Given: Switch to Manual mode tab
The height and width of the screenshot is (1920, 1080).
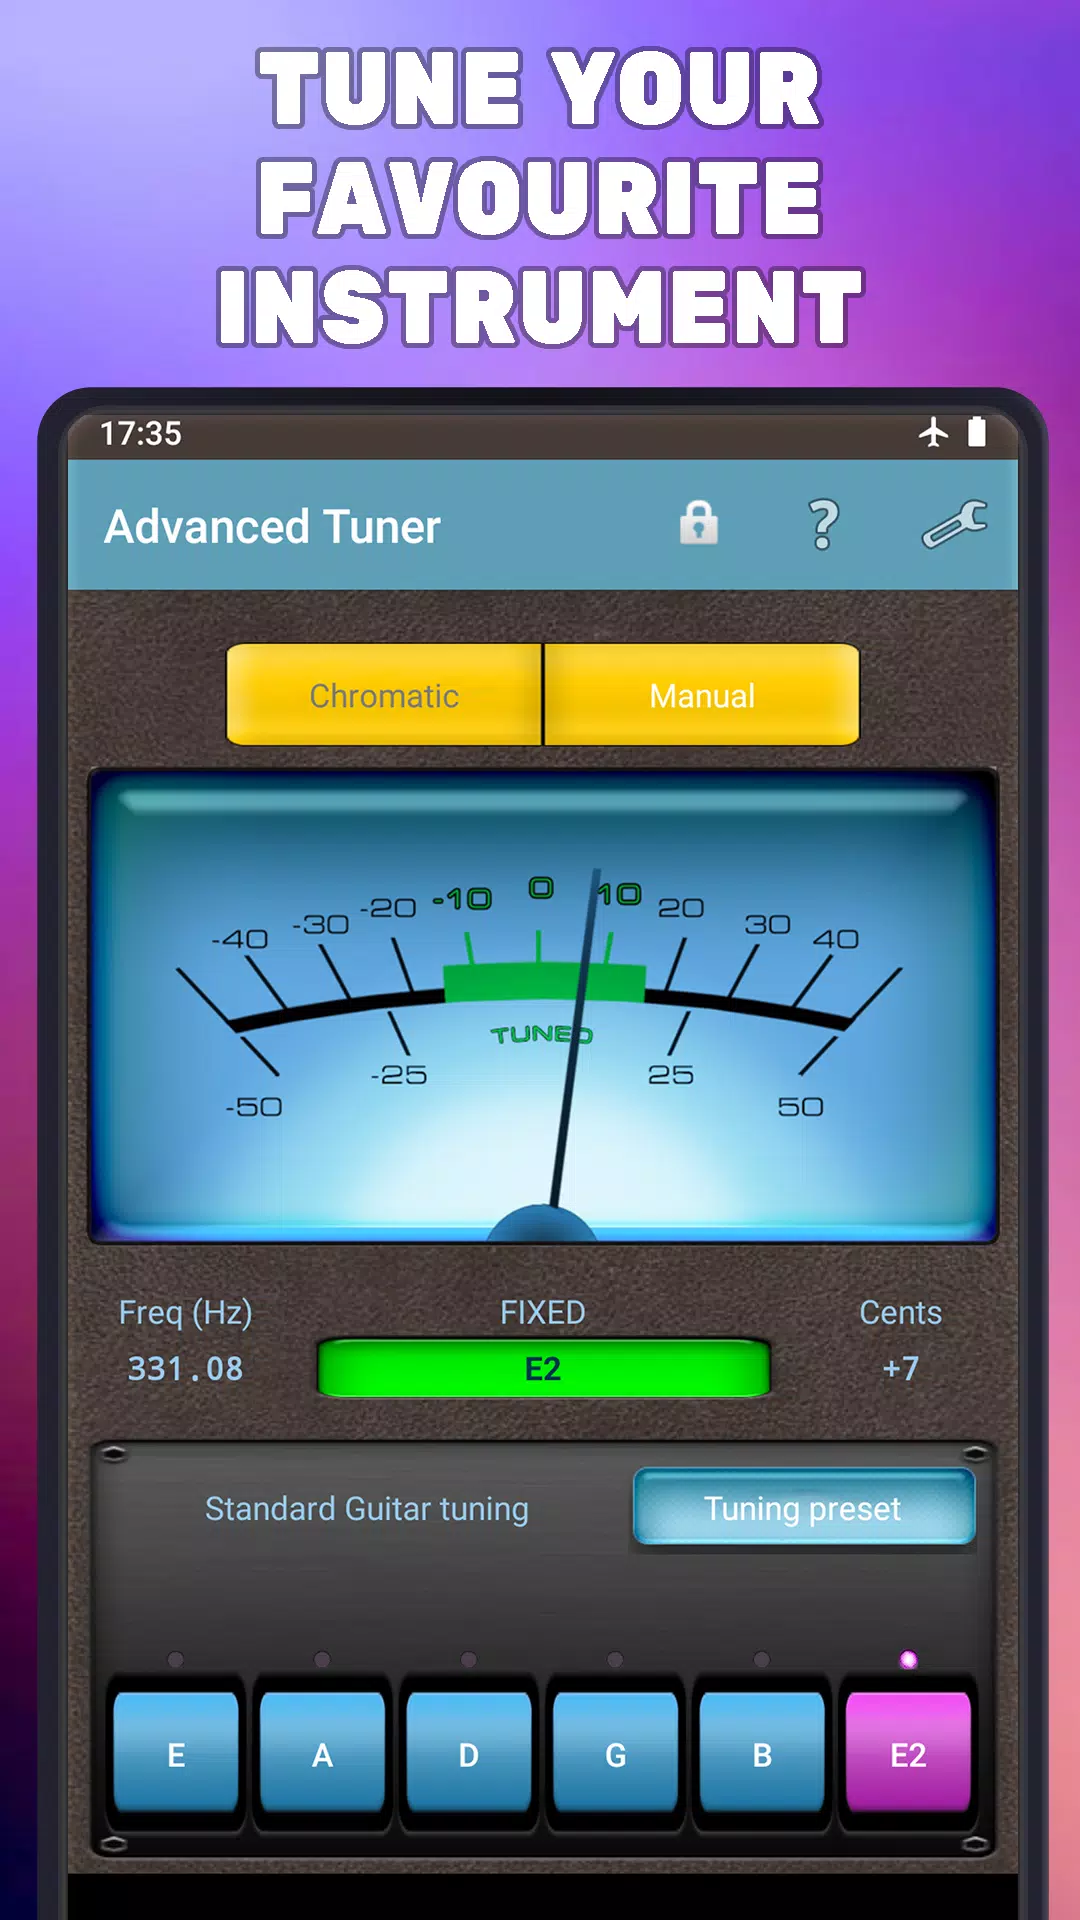Looking at the screenshot, I should pos(702,695).
